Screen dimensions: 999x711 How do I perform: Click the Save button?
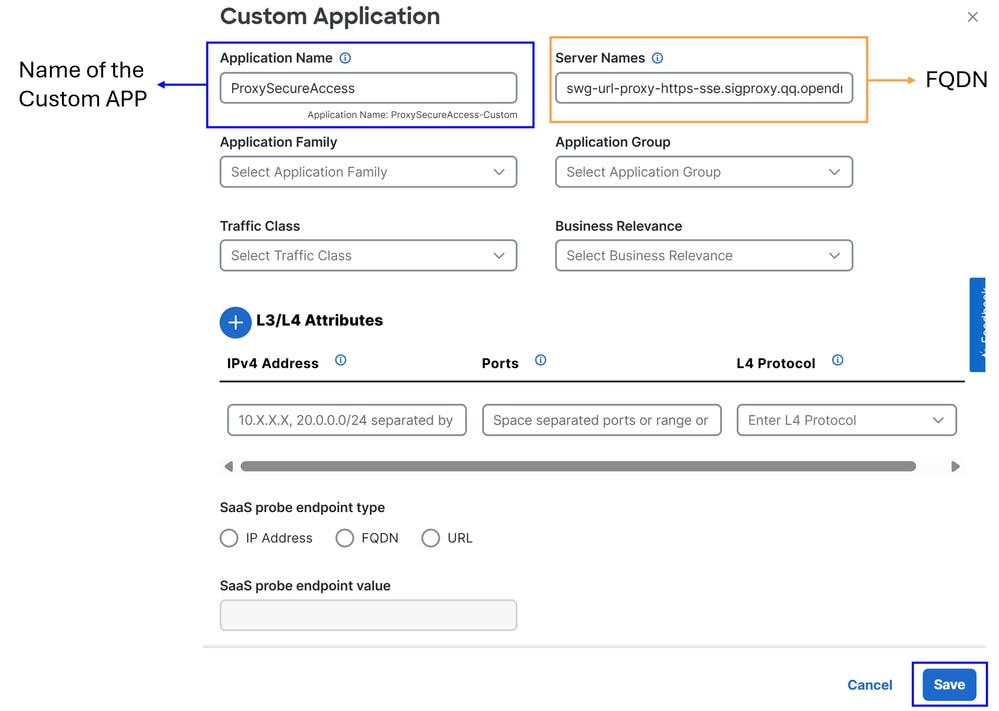[948, 684]
